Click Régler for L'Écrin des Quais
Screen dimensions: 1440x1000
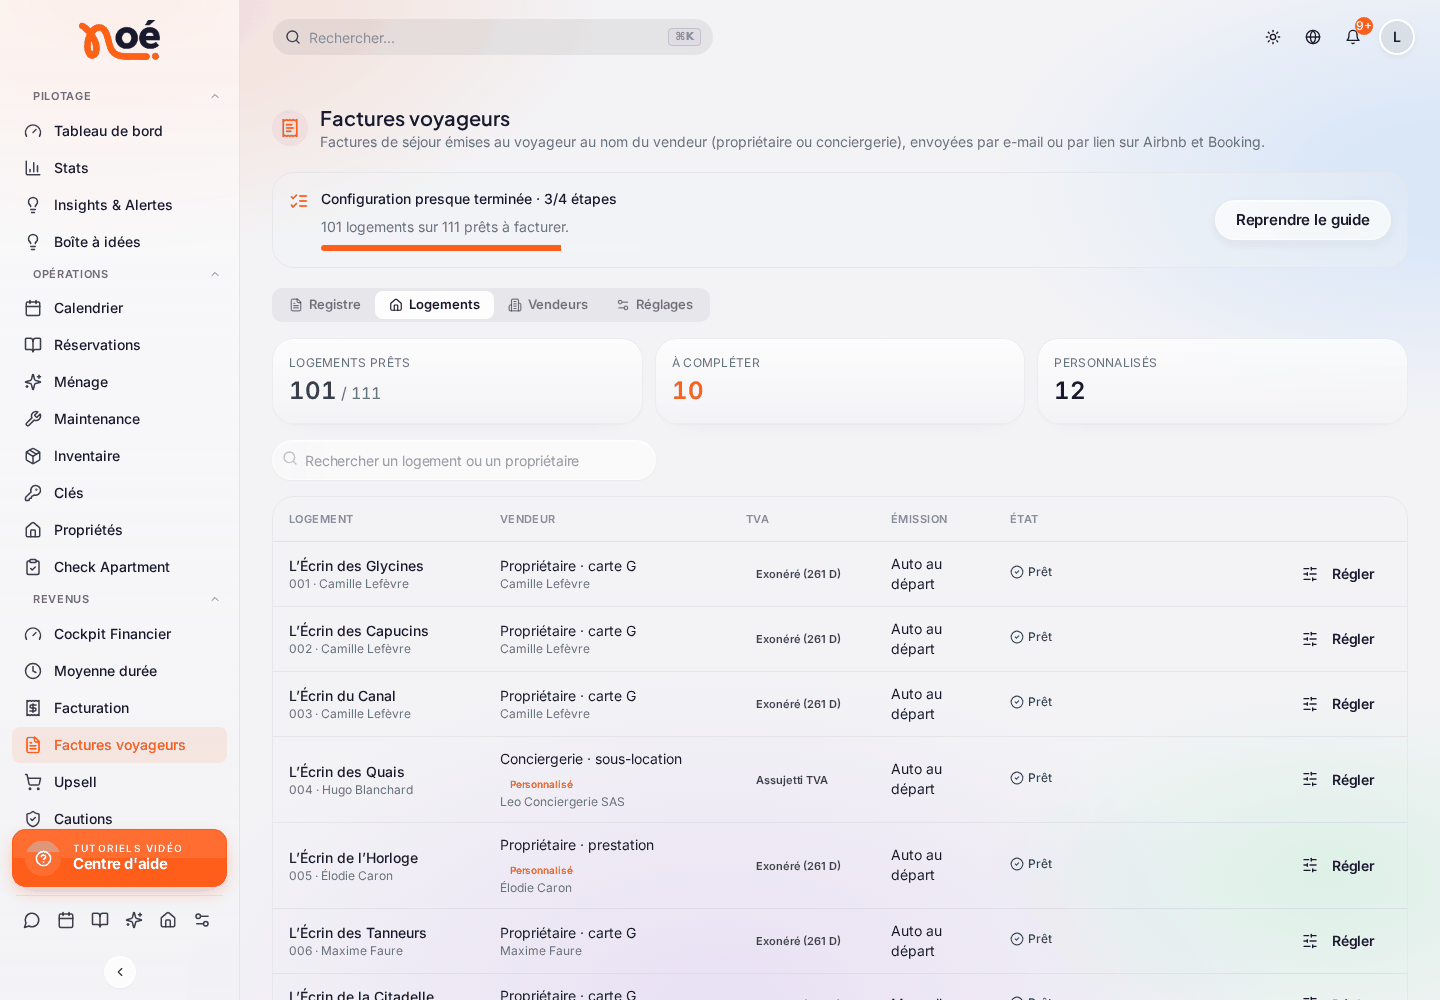pos(1338,780)
